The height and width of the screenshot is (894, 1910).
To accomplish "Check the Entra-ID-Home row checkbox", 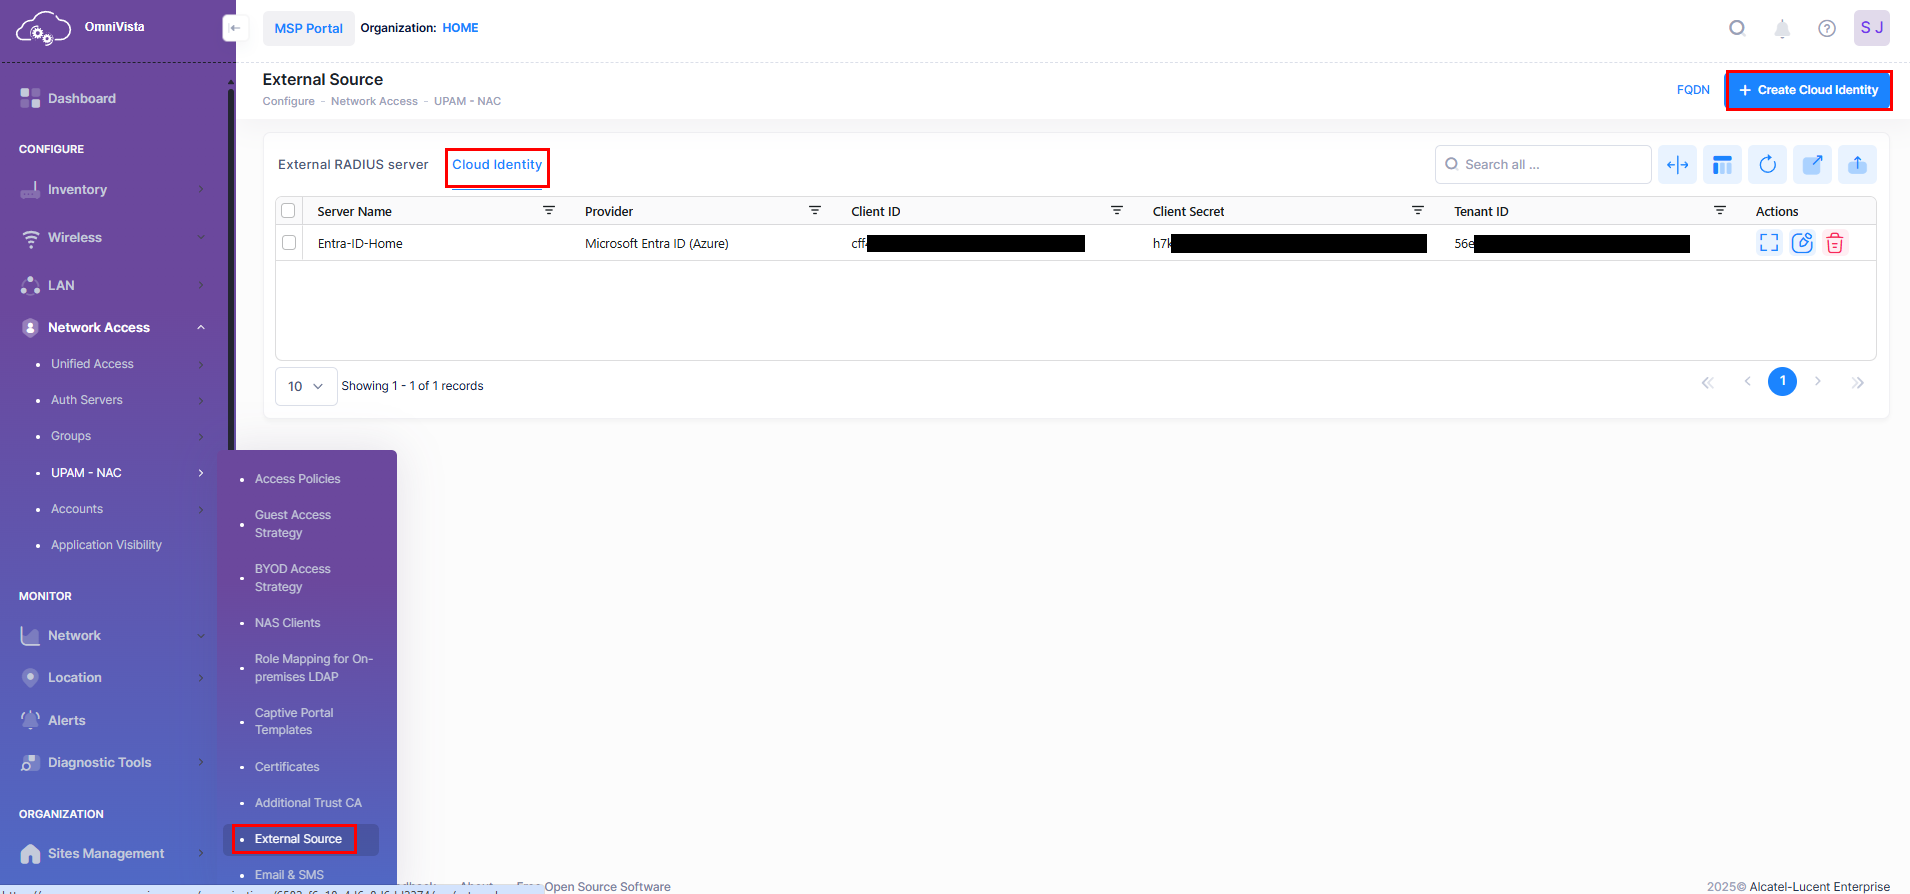I will (289, 243).
